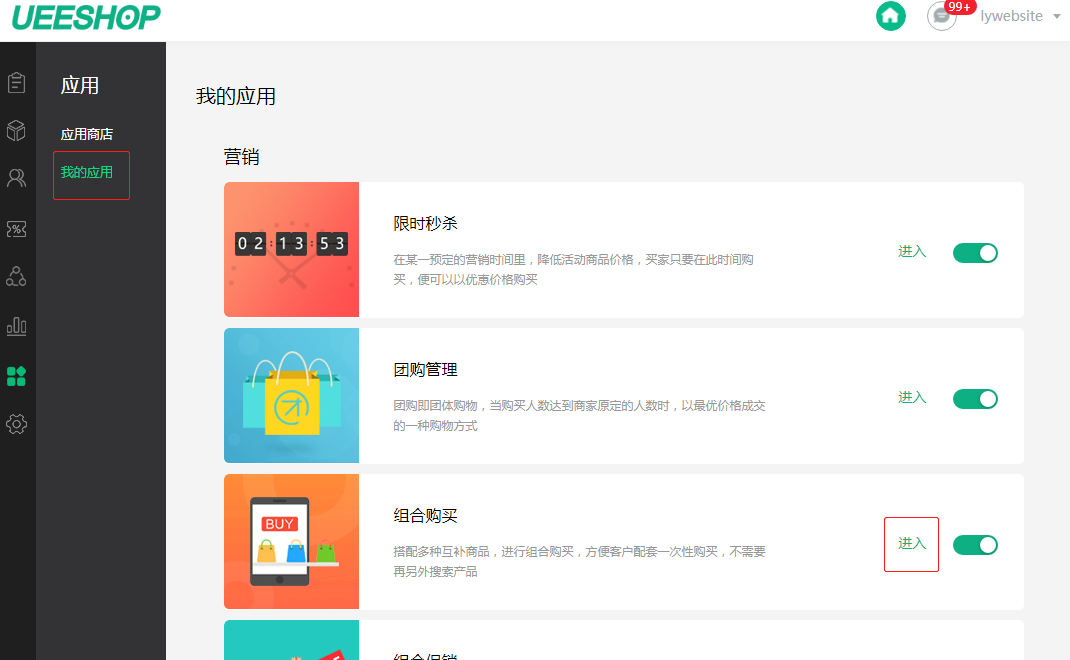The height and width of the screenshot is (660, 1070).
Task: Open the apps grid sidebar icon
Action: pos(16,376)
